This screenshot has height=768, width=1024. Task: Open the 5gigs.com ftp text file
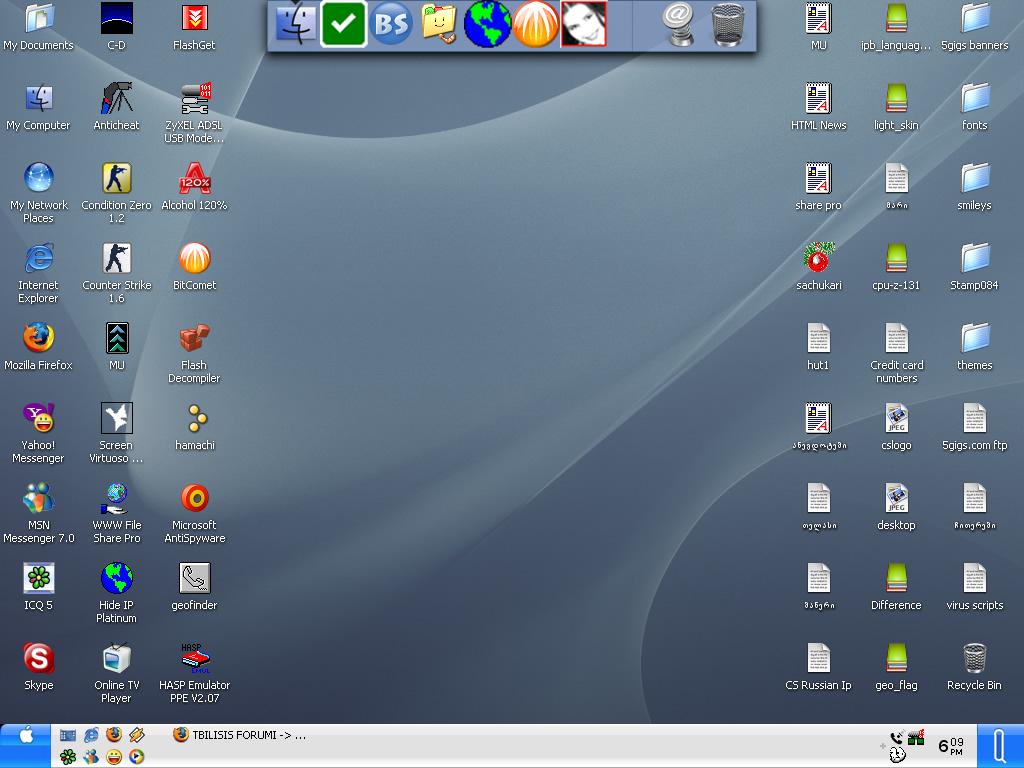pos(974,426)
